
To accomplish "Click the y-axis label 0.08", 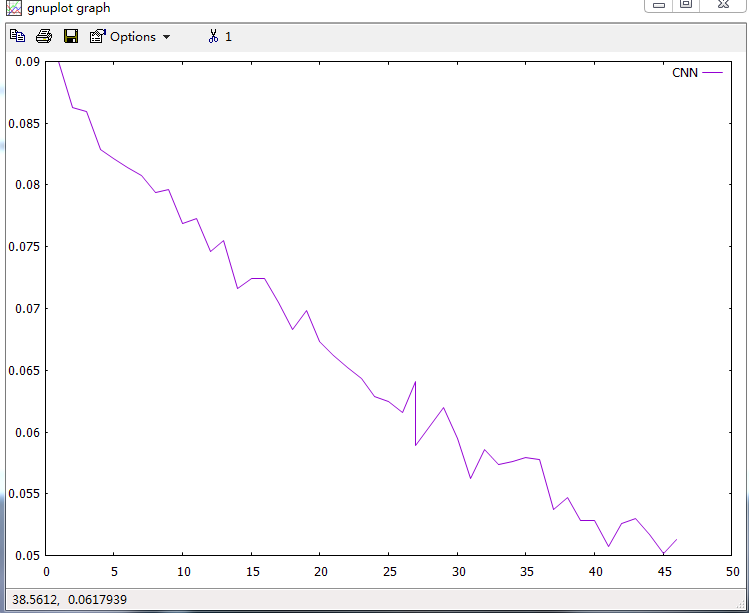I will [27, 185].
